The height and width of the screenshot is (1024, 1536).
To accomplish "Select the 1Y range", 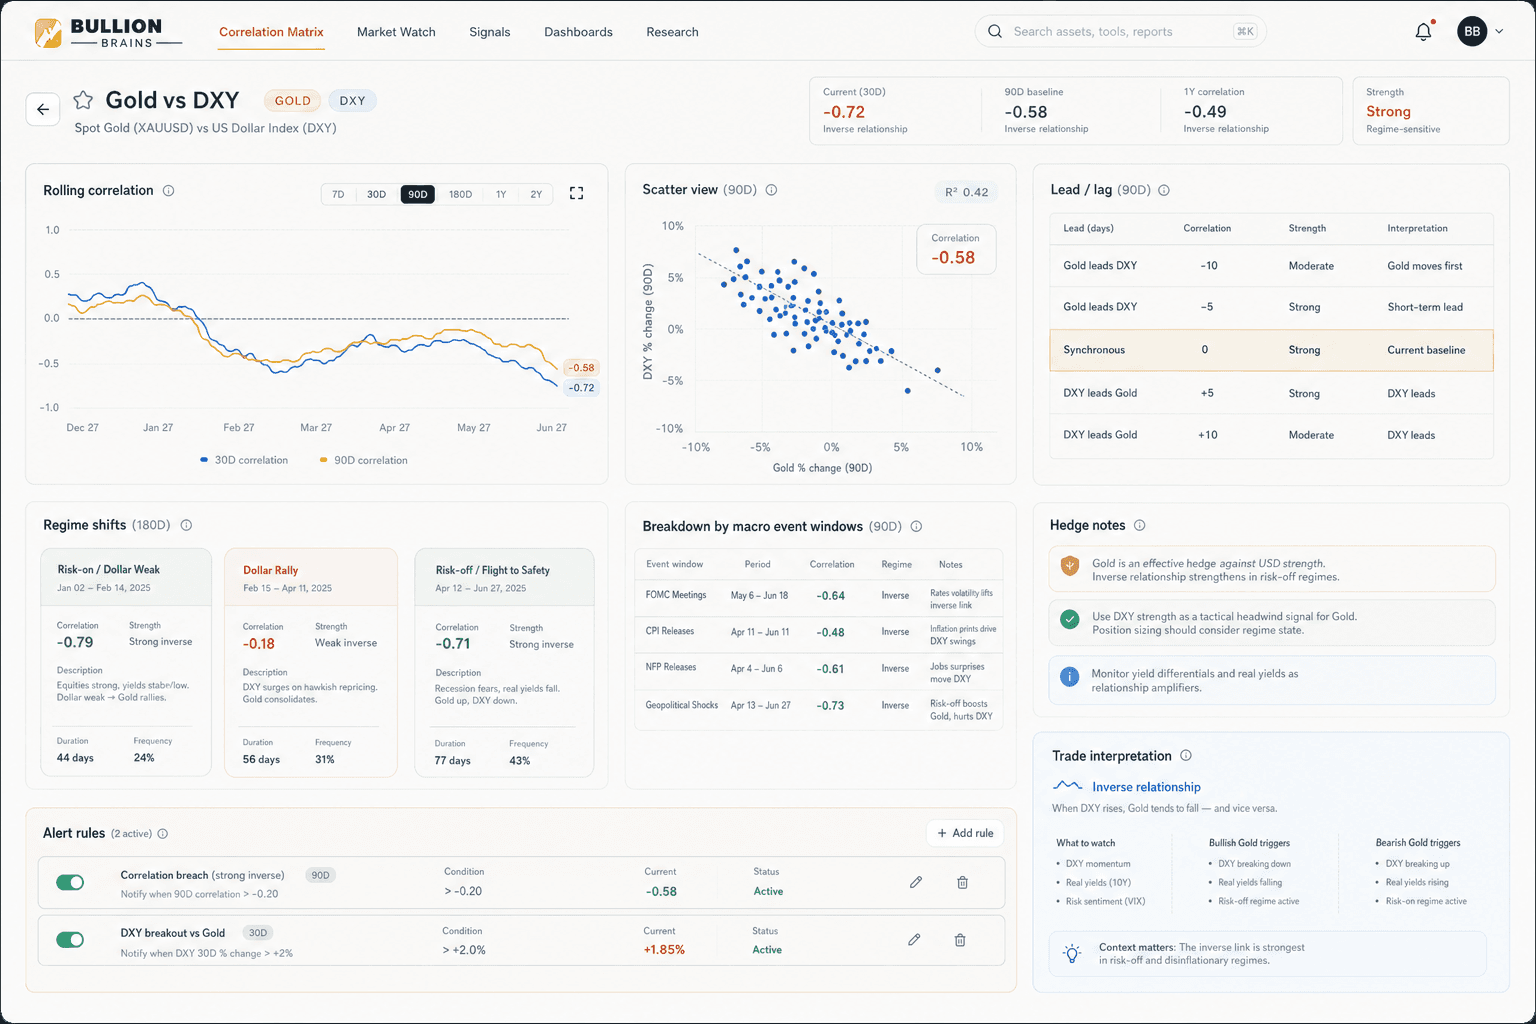I will tap(501, 194).
